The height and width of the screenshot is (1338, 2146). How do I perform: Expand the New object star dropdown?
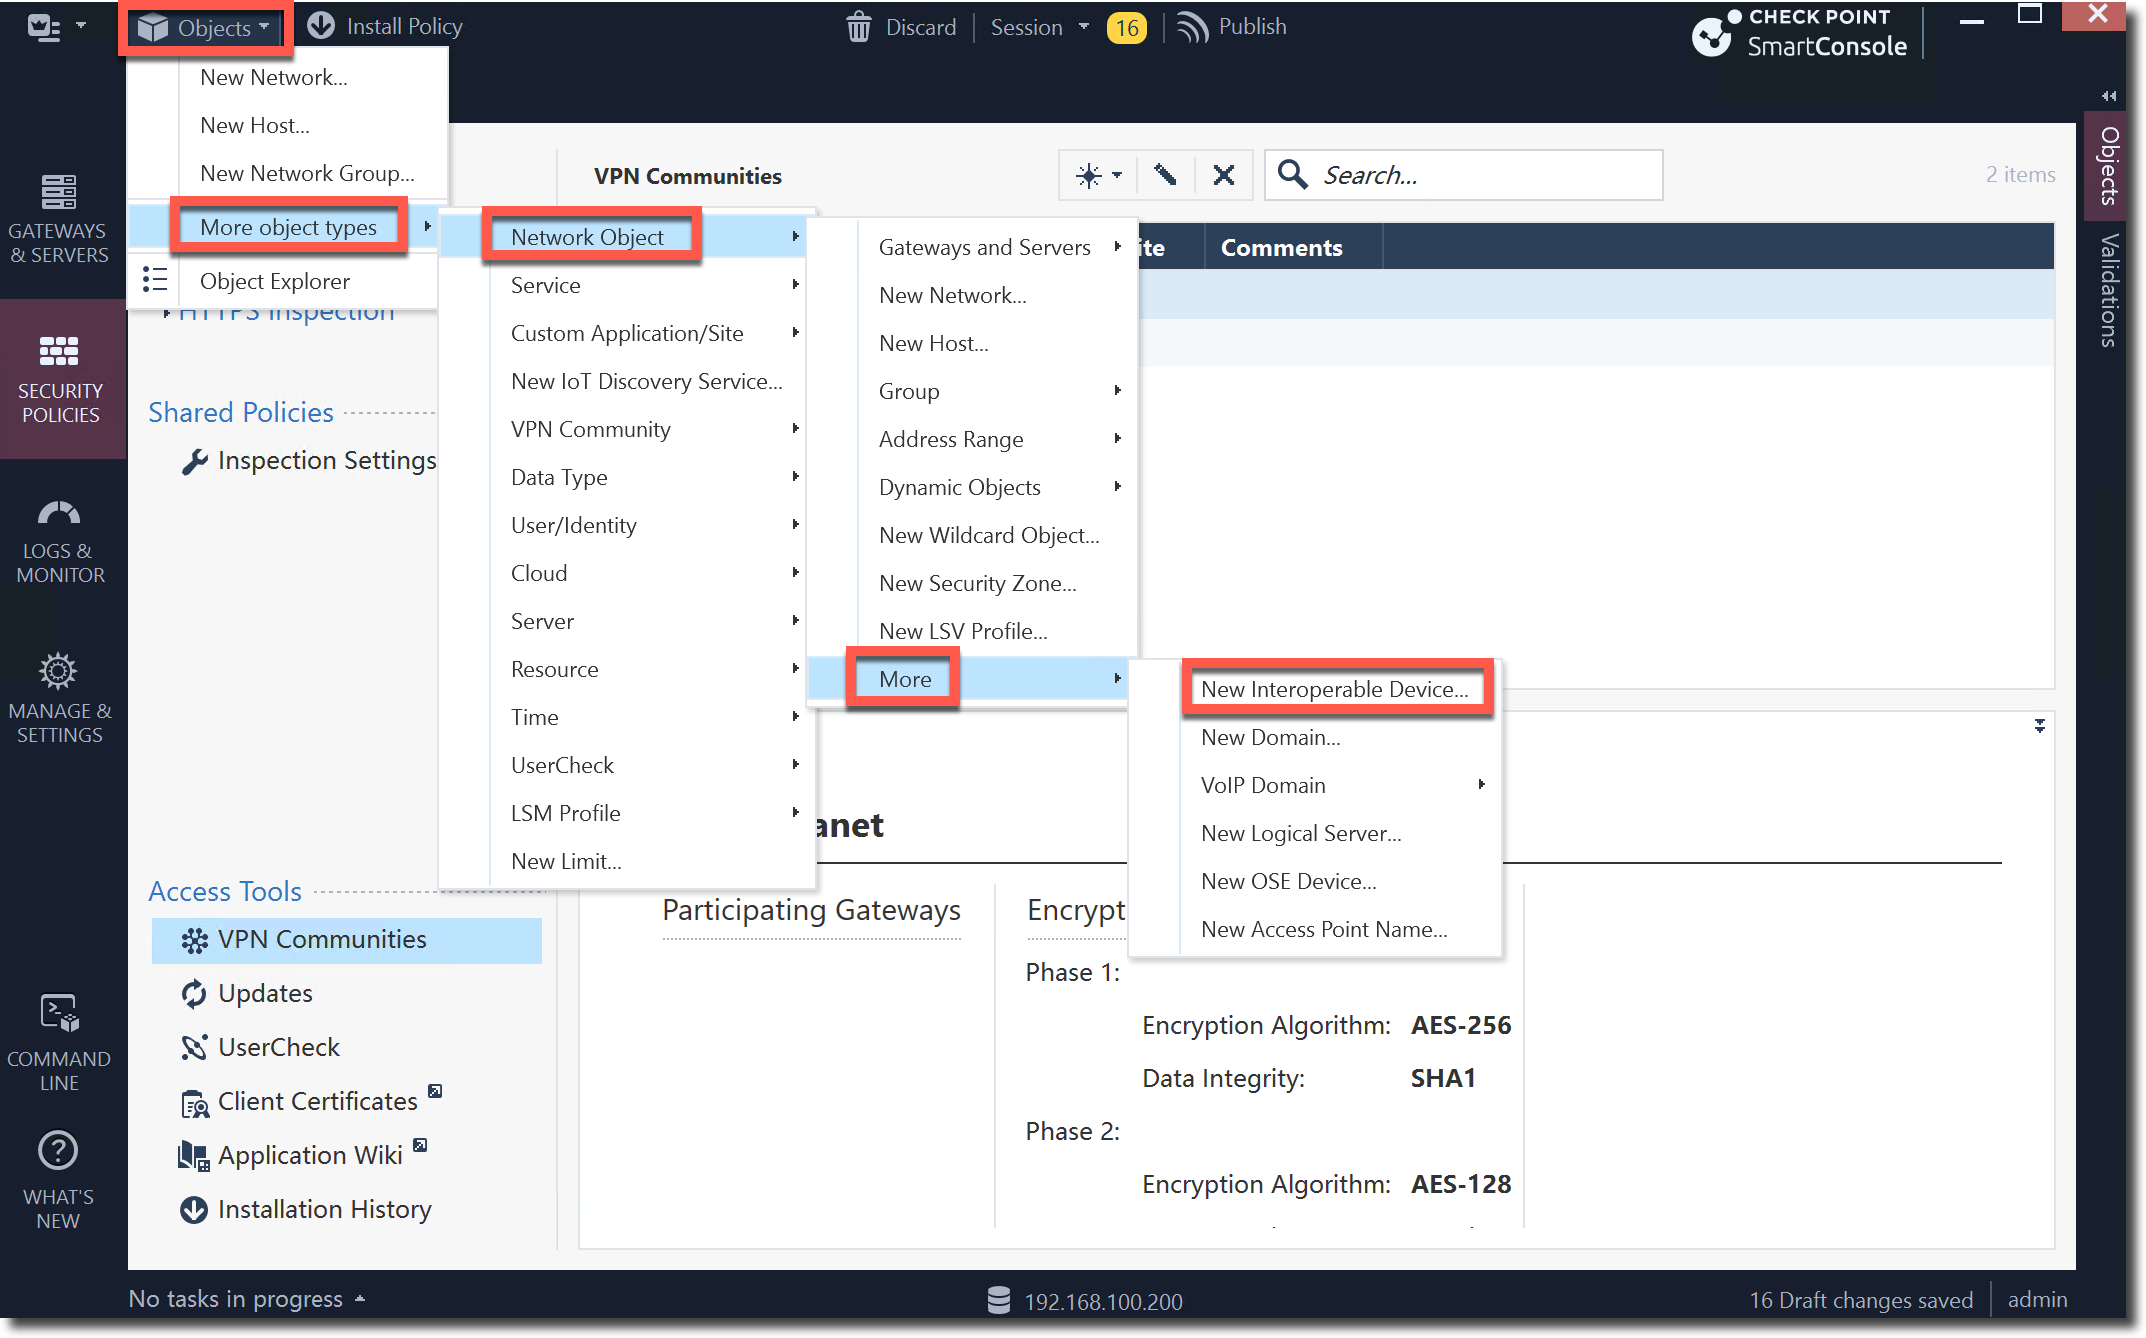[1098, 175]
